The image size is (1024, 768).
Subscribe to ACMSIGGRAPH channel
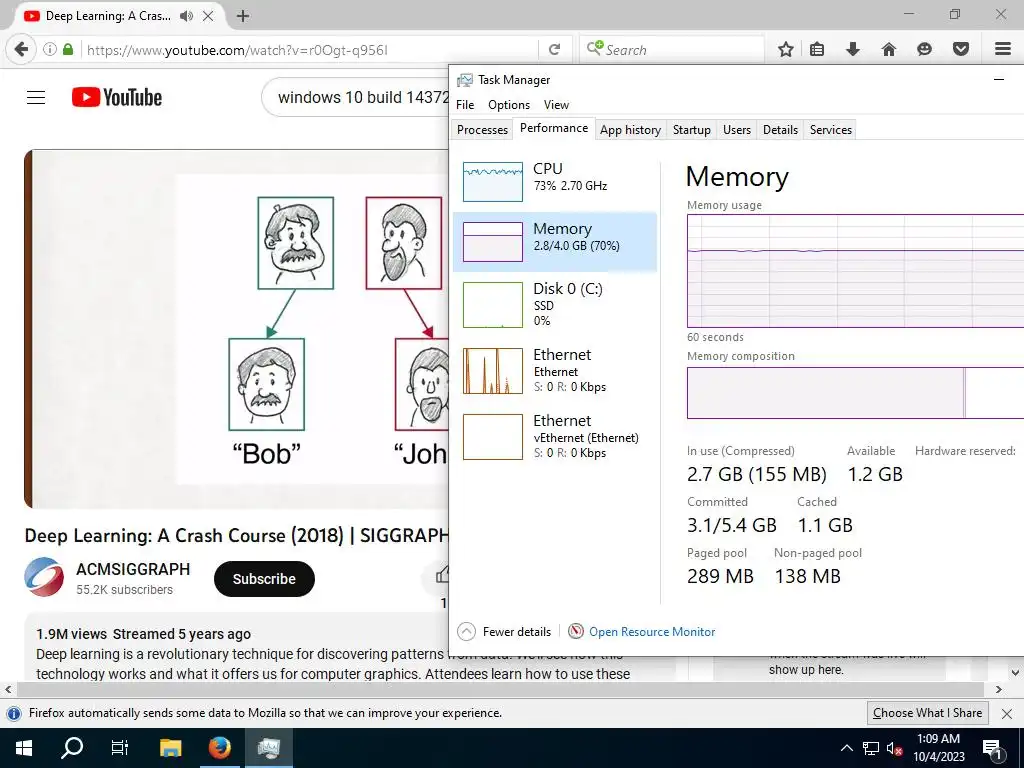coord(264,579)
